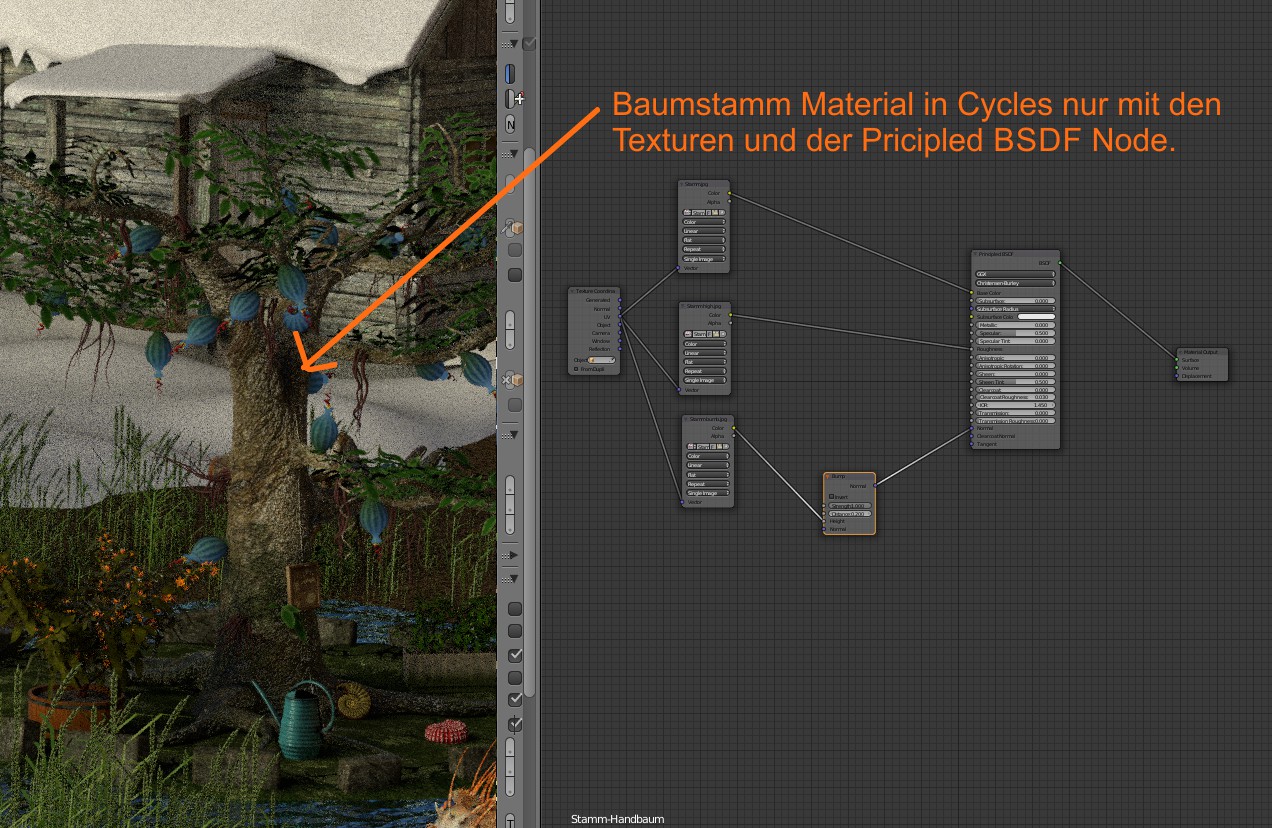
Task: Click the blue icon button in the properties strip
Action: (x=510, y=73)
